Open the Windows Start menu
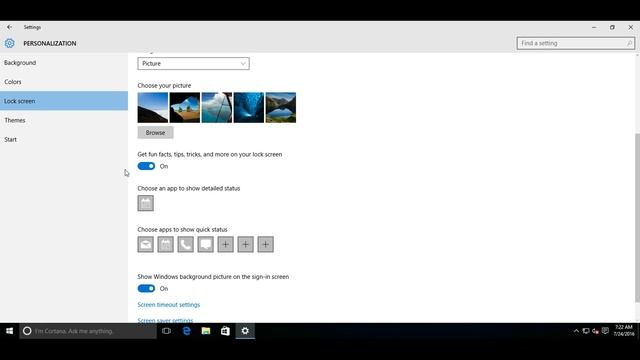Screen dimensions: 640x360 pyautogui.click(x=9, y=331)
